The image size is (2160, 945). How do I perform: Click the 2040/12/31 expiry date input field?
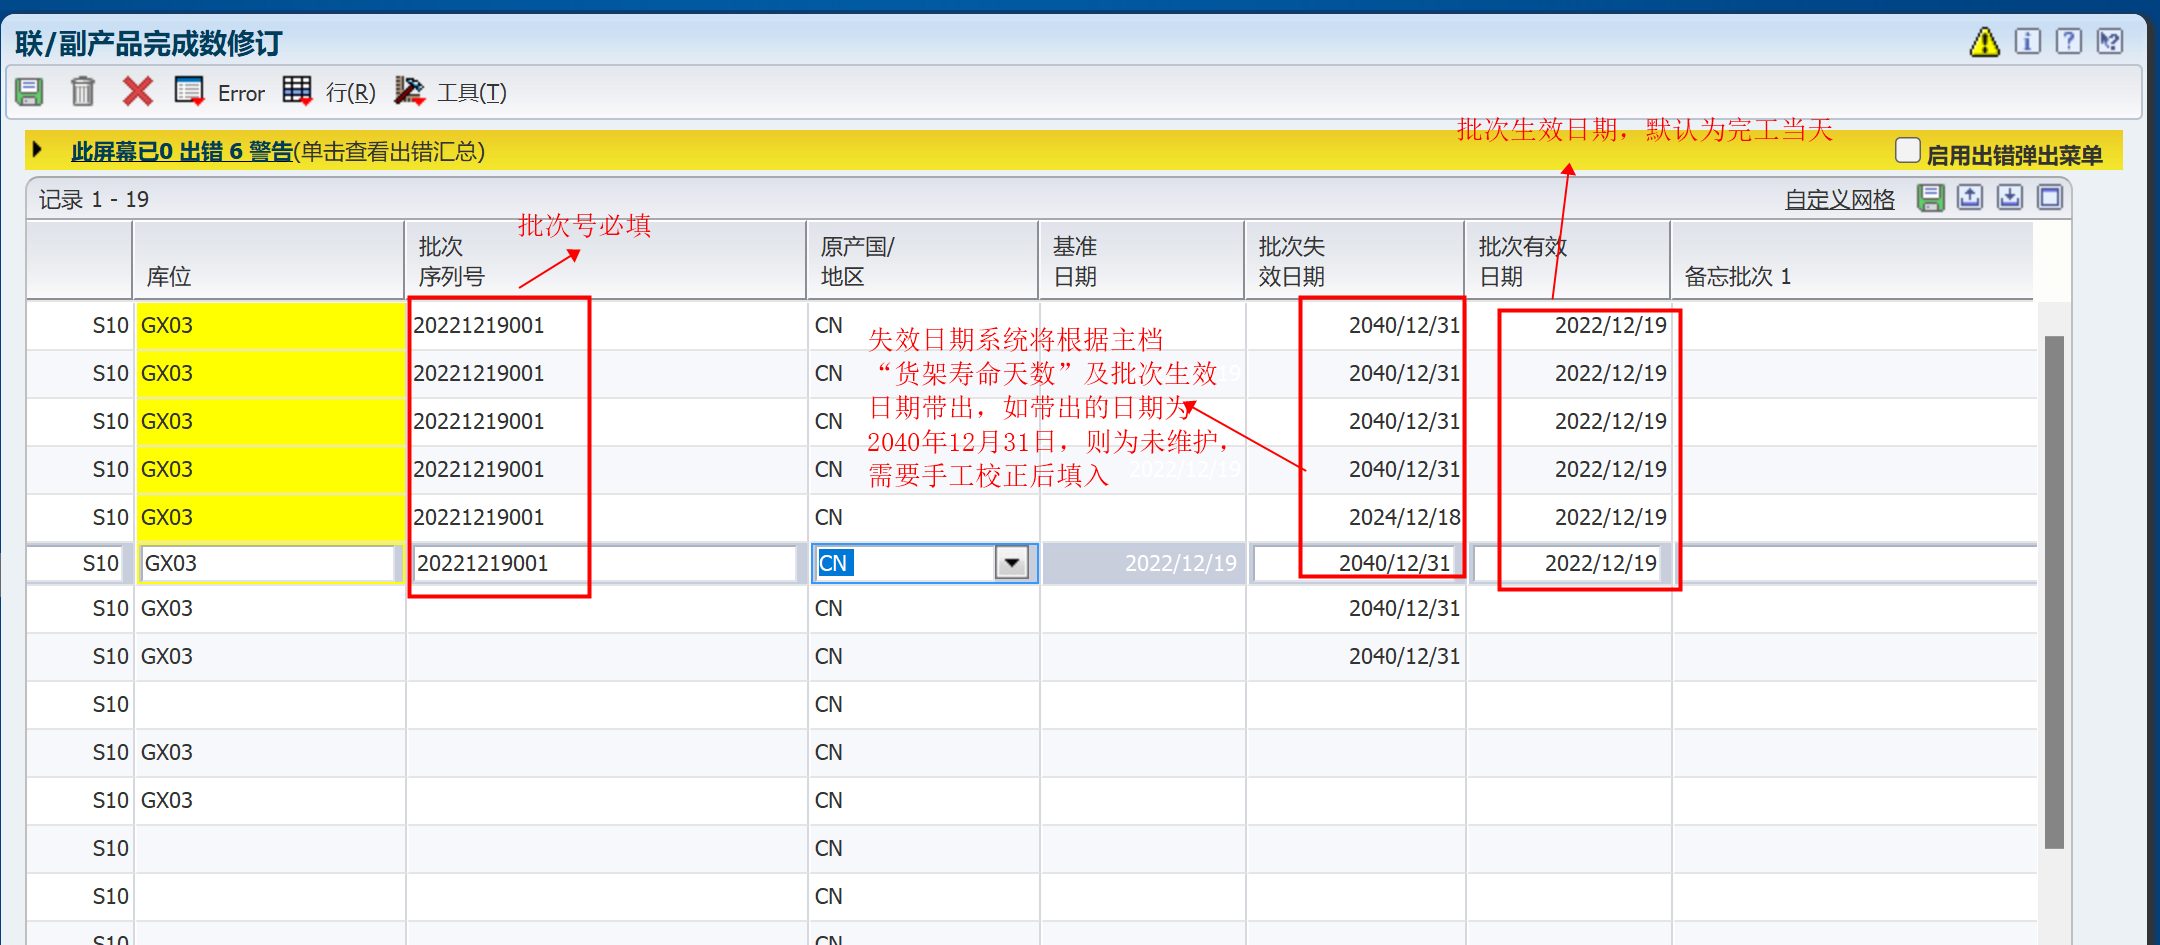(x=1355, y=563)
